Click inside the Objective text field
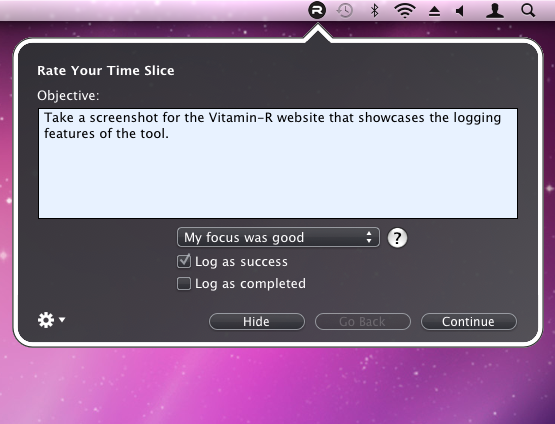Image resolution: width=555 pixels, height=424 pixels. coord(278,164)
